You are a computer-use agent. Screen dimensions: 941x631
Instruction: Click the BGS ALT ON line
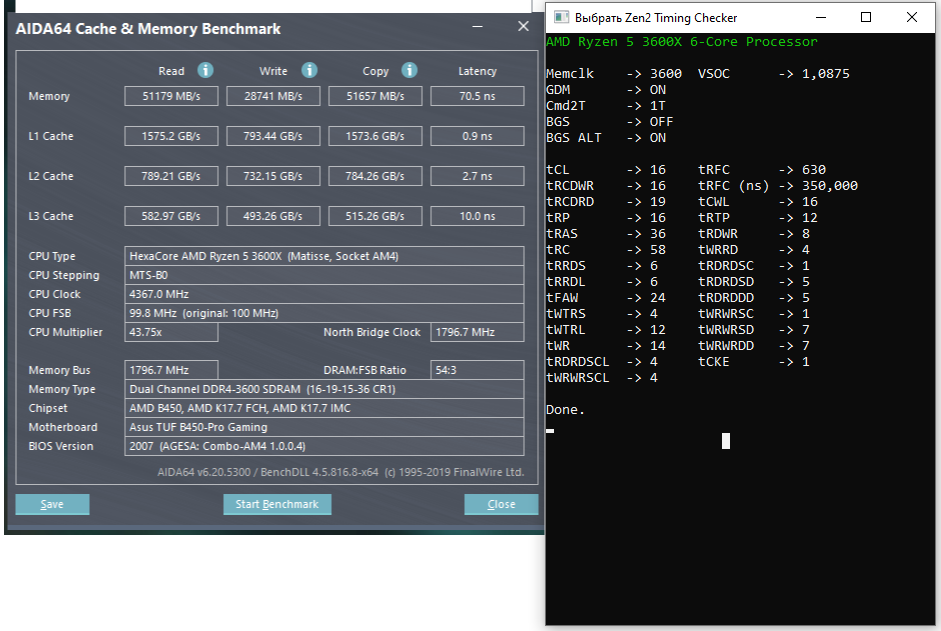[606, 137]
